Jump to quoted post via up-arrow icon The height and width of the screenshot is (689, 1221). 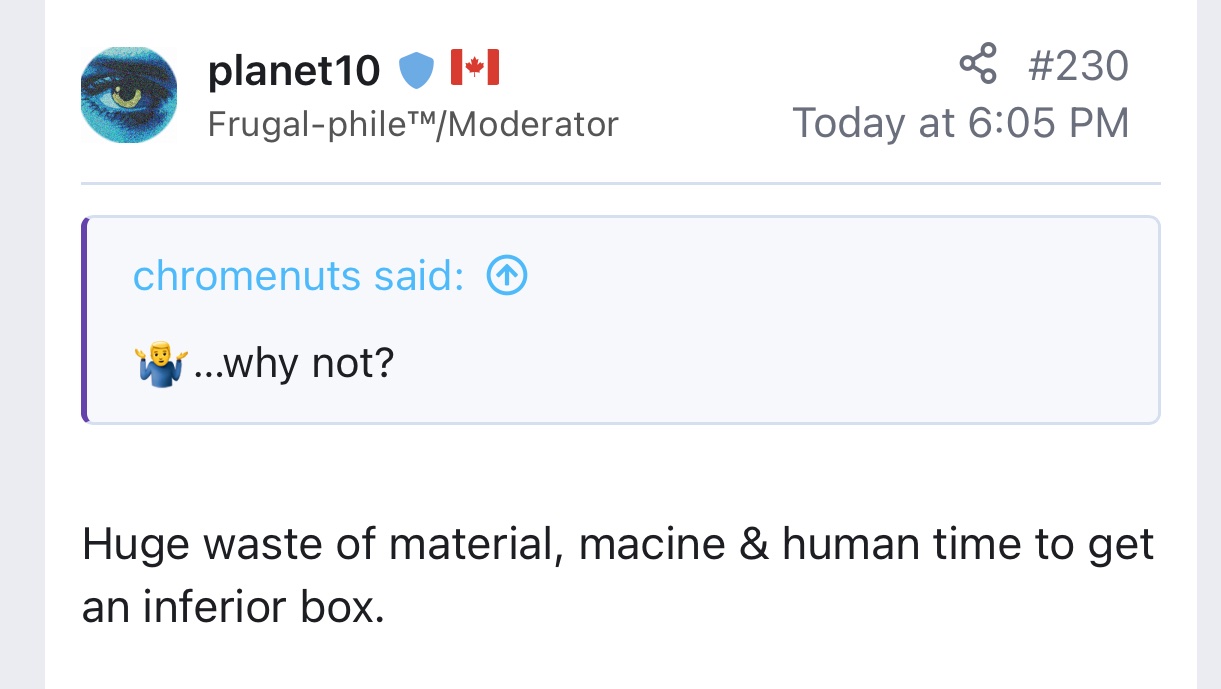click(x=506, y=276)
